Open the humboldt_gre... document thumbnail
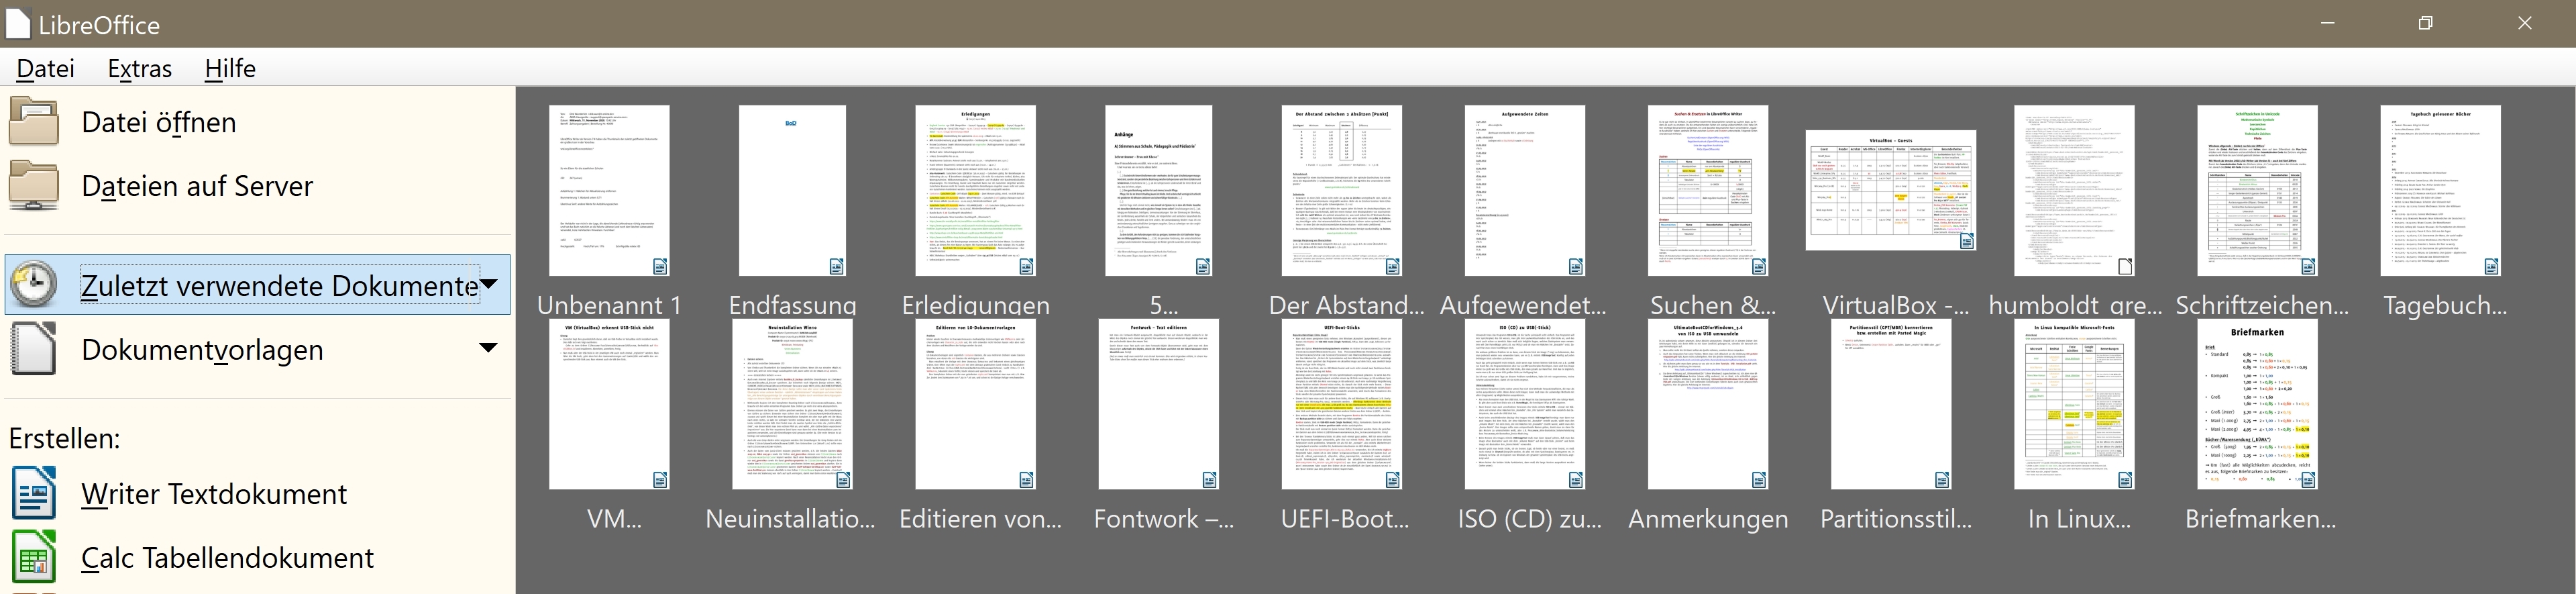2576x594 pixels. tap(2074, 190)
